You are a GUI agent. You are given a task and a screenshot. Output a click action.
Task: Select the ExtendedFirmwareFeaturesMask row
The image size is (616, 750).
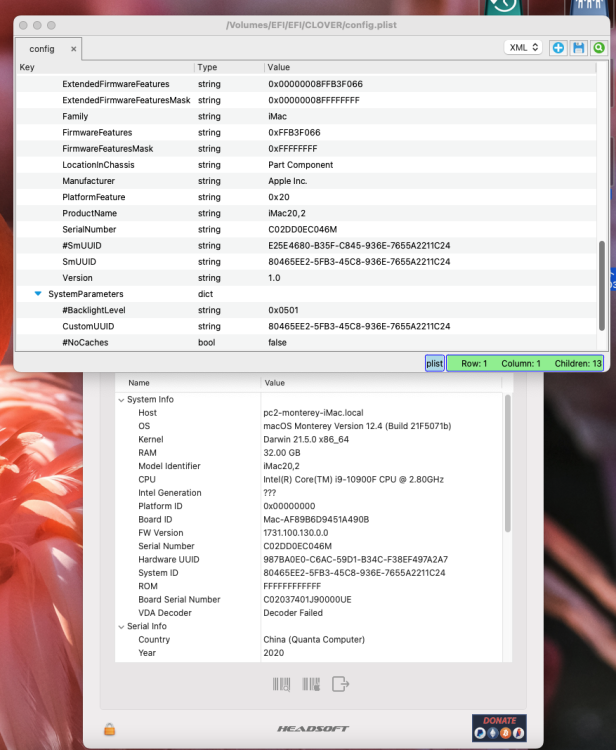pyautogui.click(x=306, y=100)
